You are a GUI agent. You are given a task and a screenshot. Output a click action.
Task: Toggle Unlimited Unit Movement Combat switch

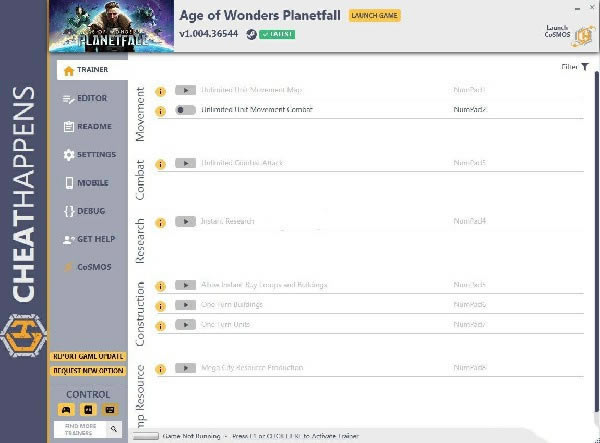(185, 109)
